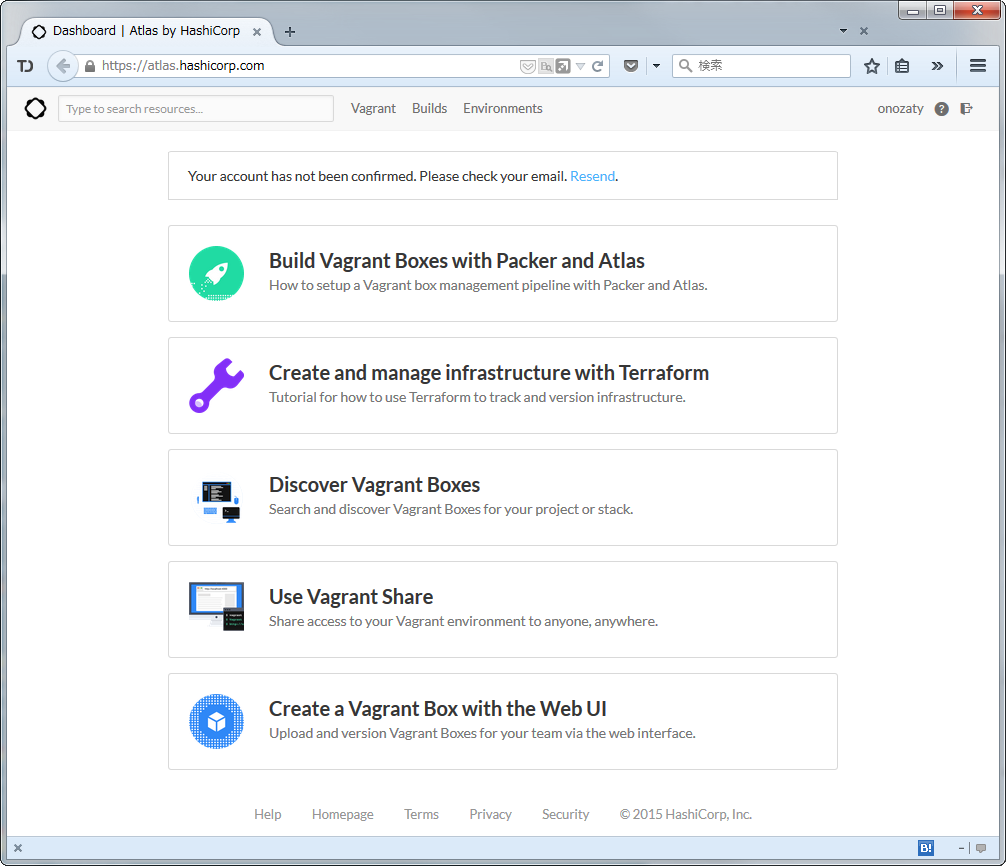Open the Environments nav item
This screenshot has width=1006, height=866.
pos(502,108)
